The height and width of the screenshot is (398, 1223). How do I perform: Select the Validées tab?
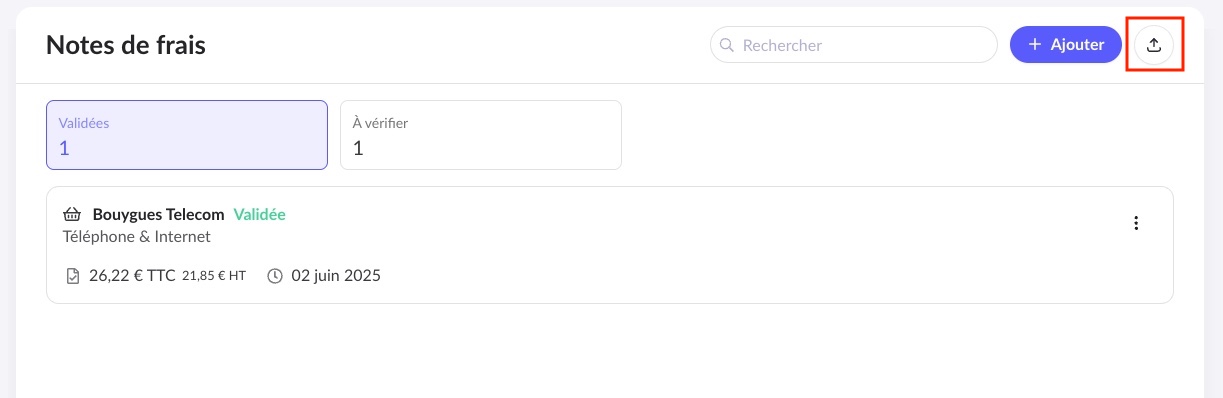(187, 135)
